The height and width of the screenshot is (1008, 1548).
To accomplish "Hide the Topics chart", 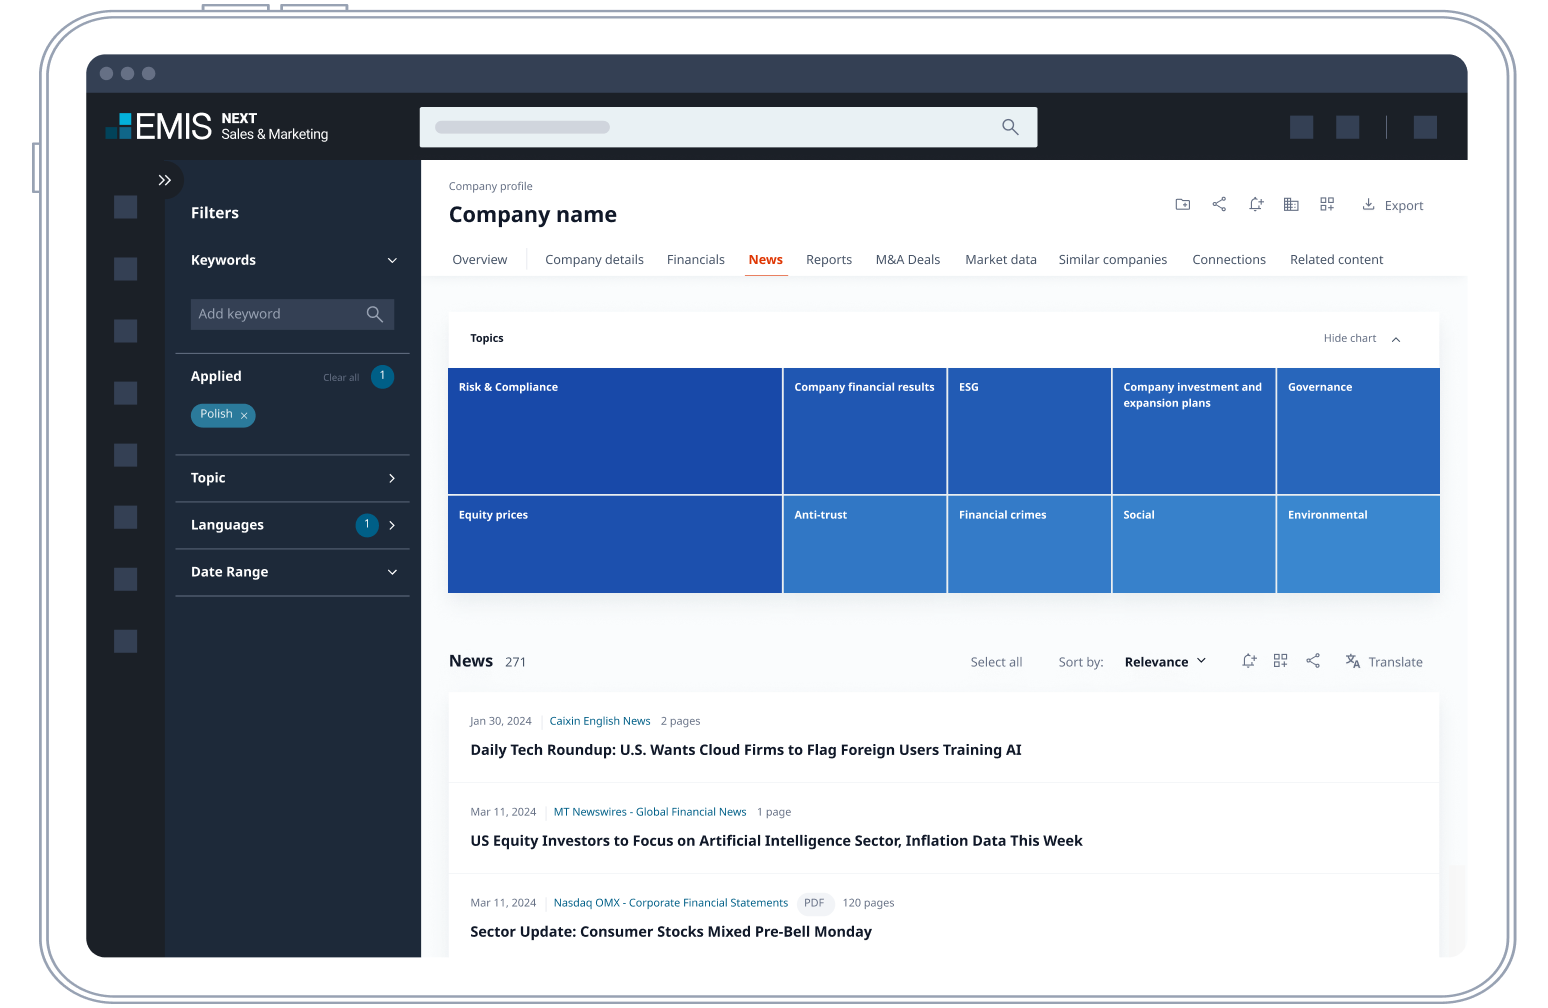I will click(1361, 339).
